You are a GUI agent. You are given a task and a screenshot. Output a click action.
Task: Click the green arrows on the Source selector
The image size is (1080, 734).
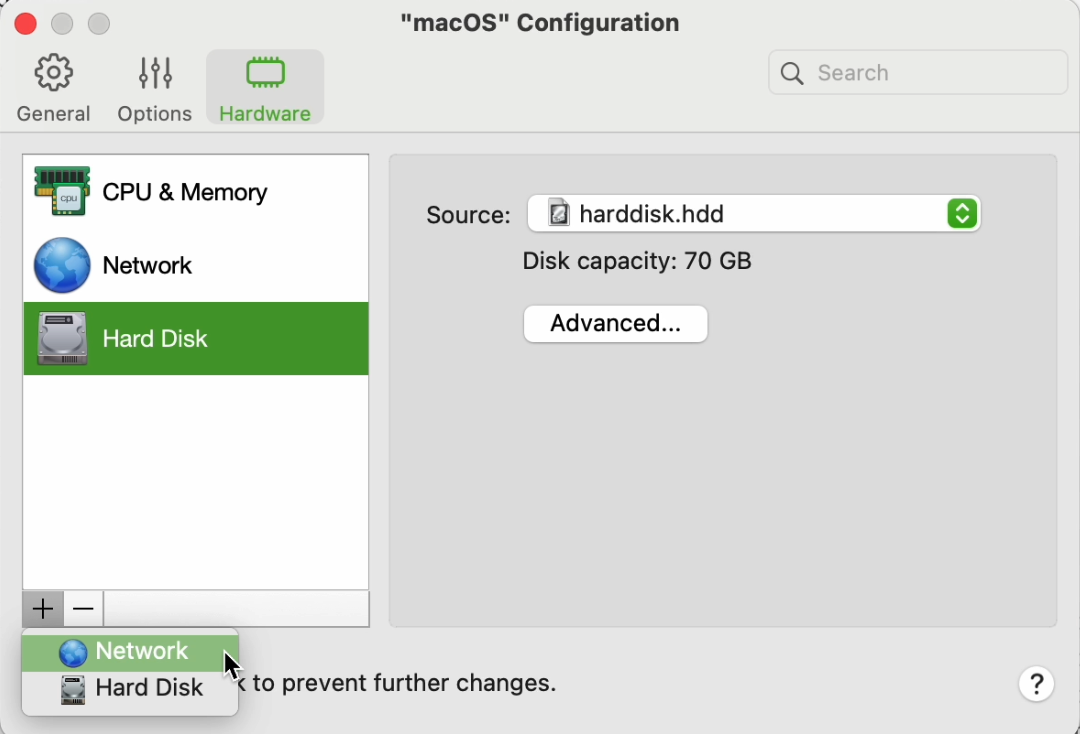[x=961, y=213]
